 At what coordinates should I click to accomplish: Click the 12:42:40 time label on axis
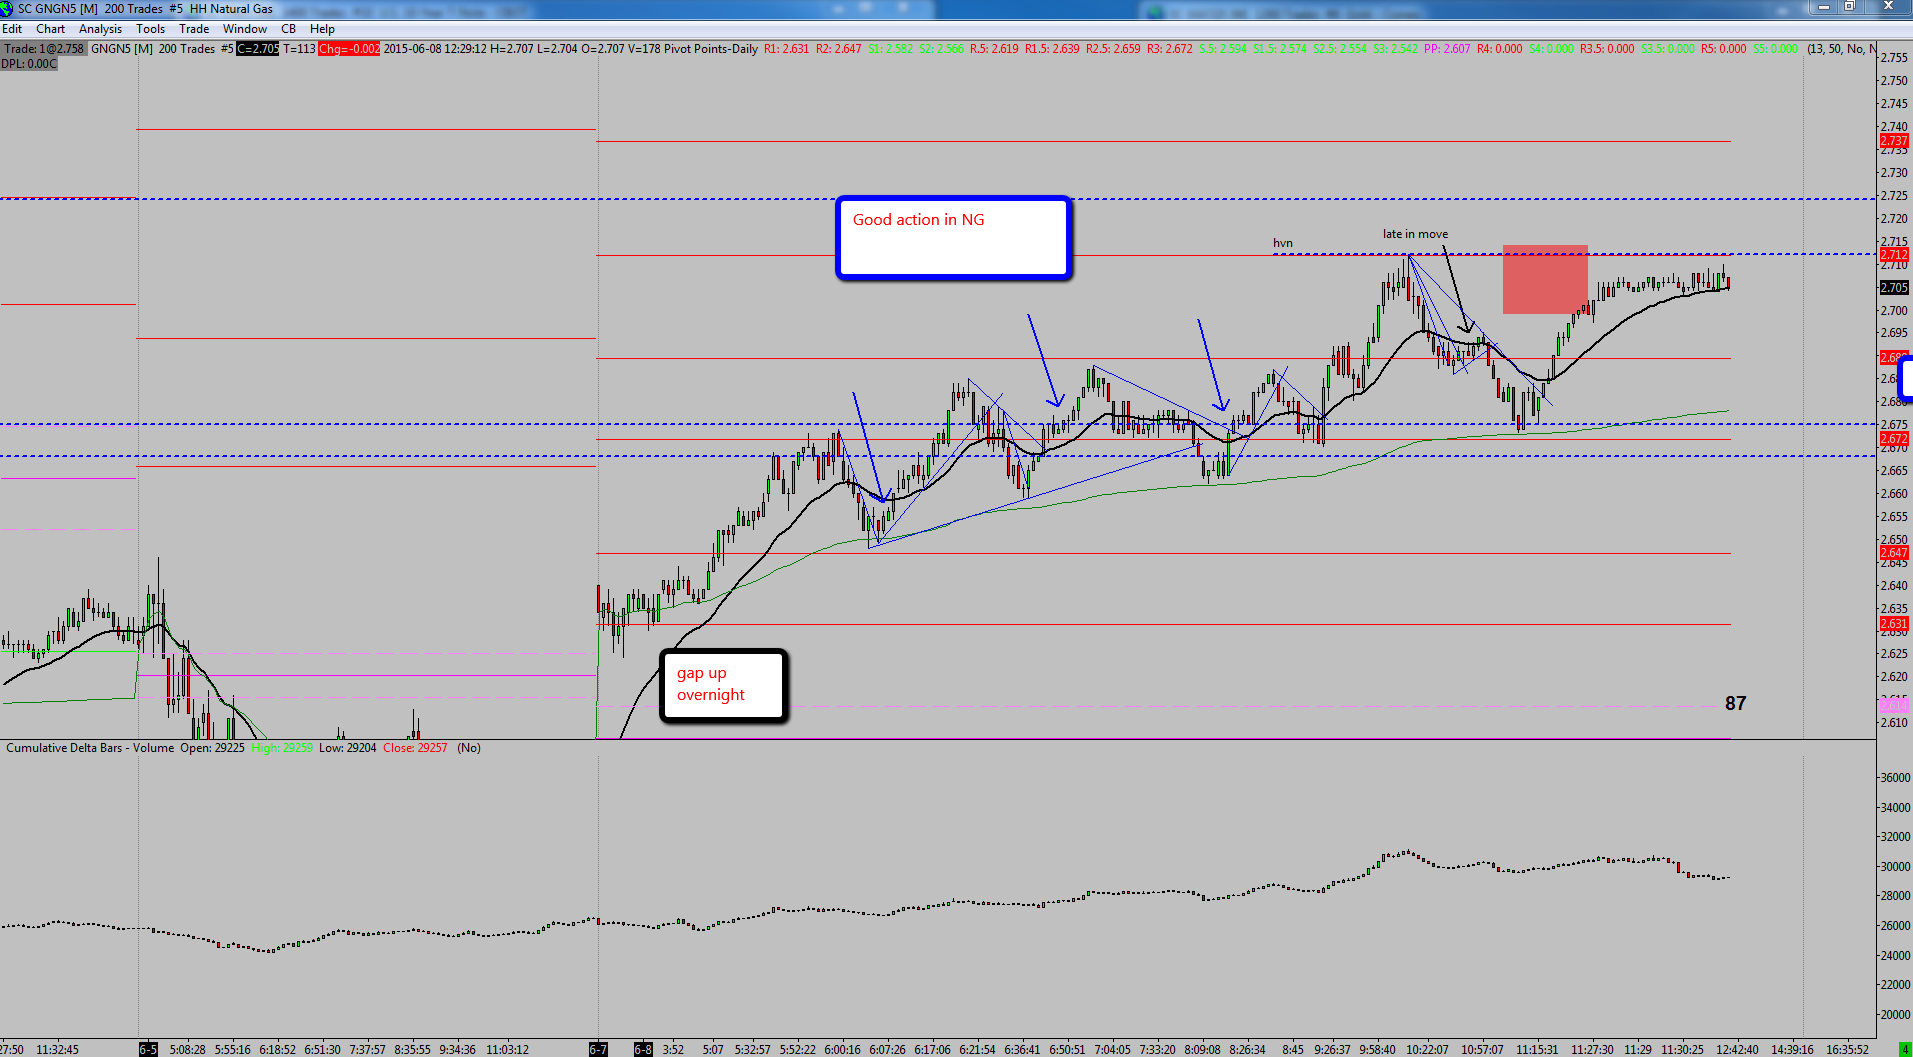[x=1738, y=1049]
